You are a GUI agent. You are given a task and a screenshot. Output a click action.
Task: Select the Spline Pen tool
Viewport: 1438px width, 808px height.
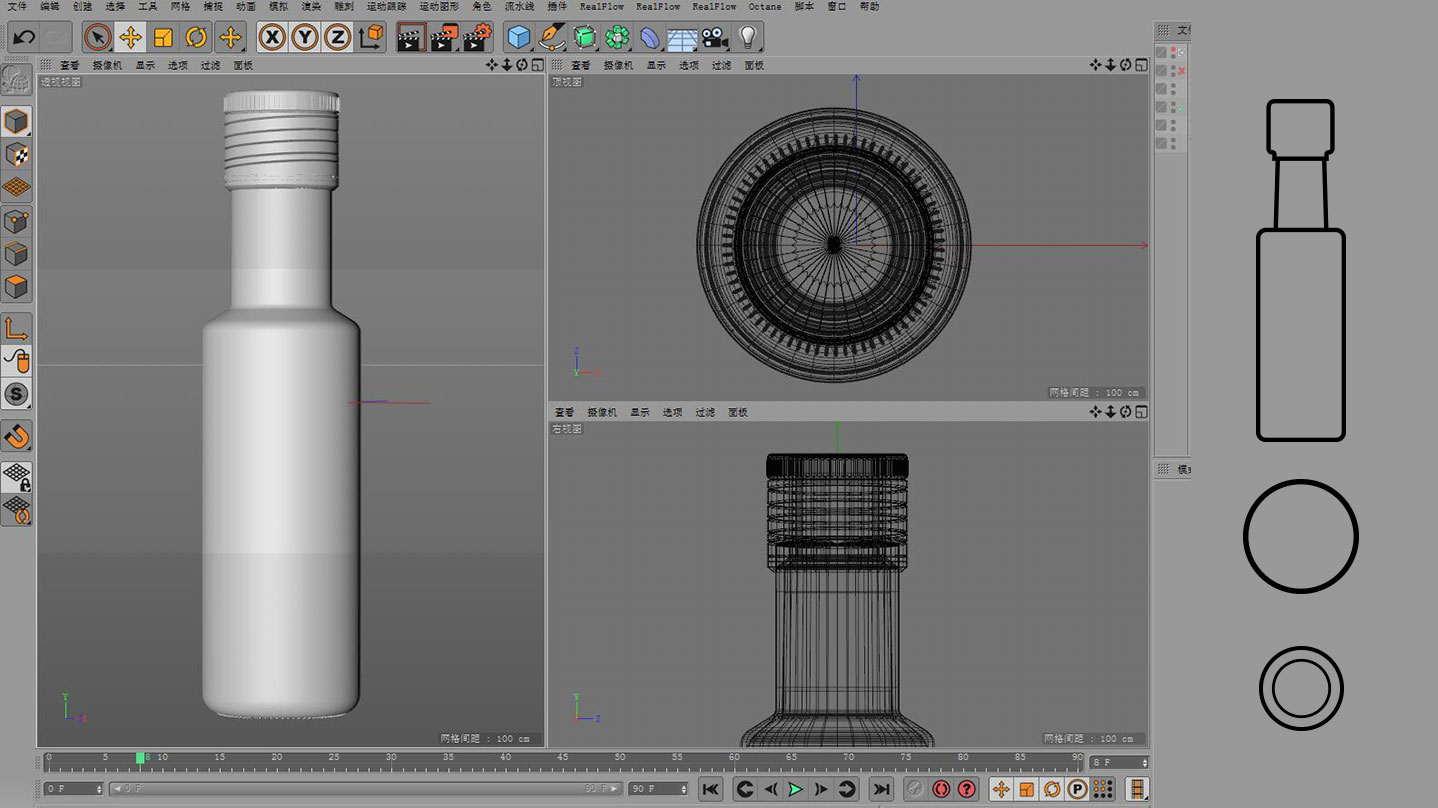pyautogui.click(x=551, y=38)
